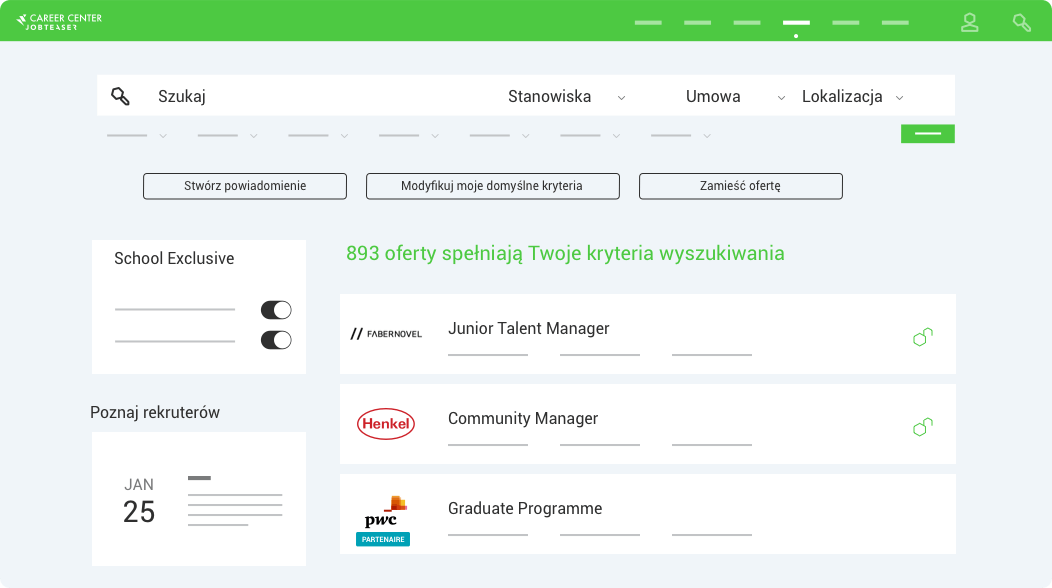The image size is (1052, 588).
Task: Click the green button below Lokalizacja
Action: coord(928,134)
